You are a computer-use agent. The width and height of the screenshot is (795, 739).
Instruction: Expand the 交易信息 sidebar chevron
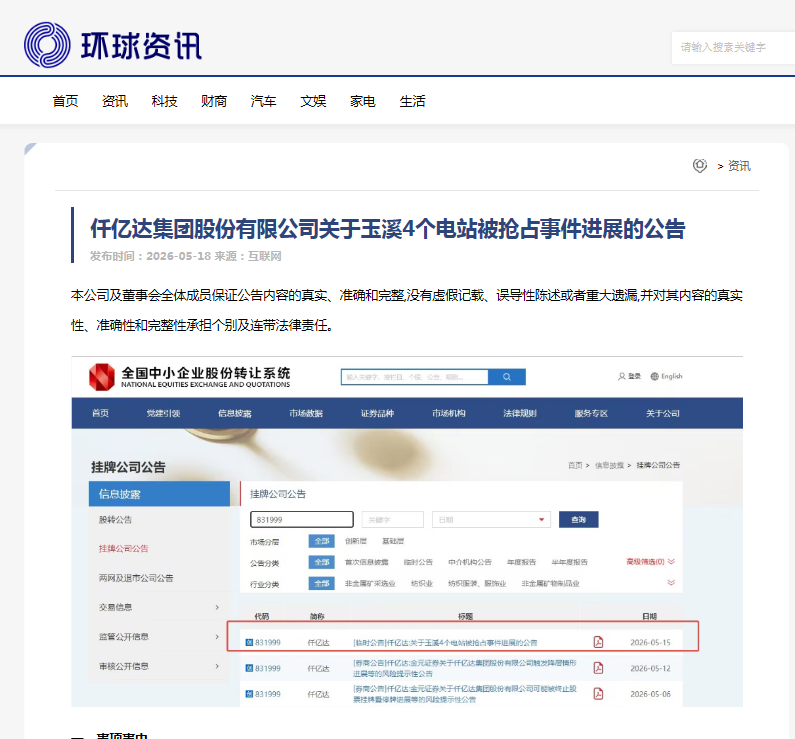217,607
